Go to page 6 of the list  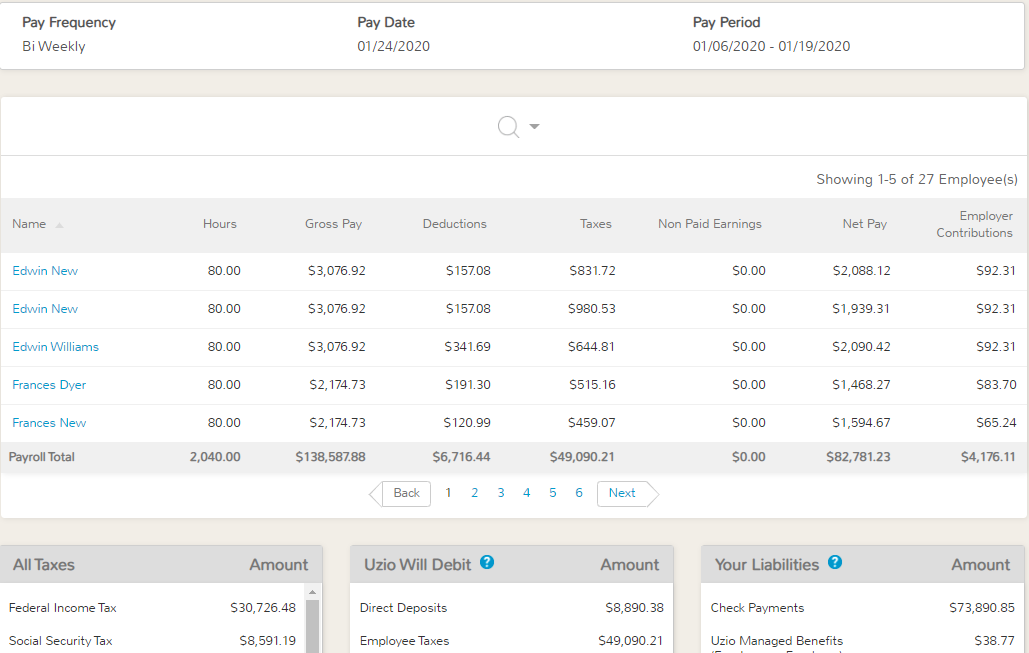pos(579,493)
